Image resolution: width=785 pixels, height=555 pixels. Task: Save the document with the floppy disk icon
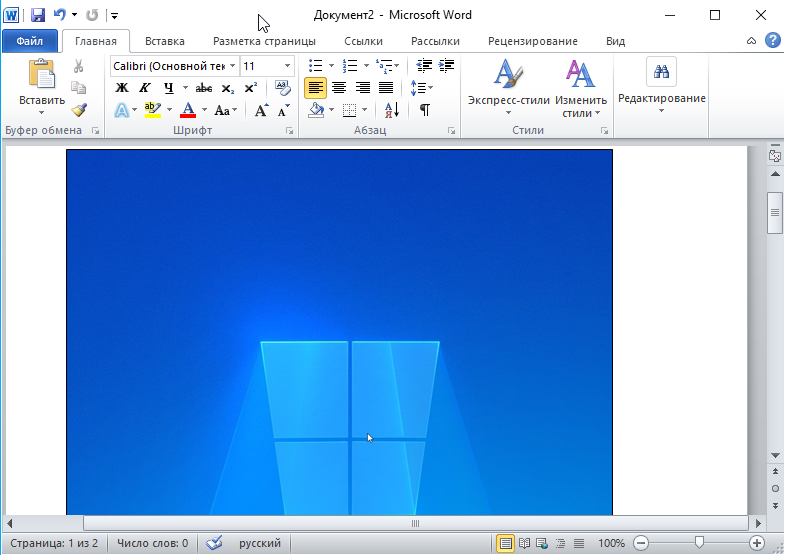point(38,15)
